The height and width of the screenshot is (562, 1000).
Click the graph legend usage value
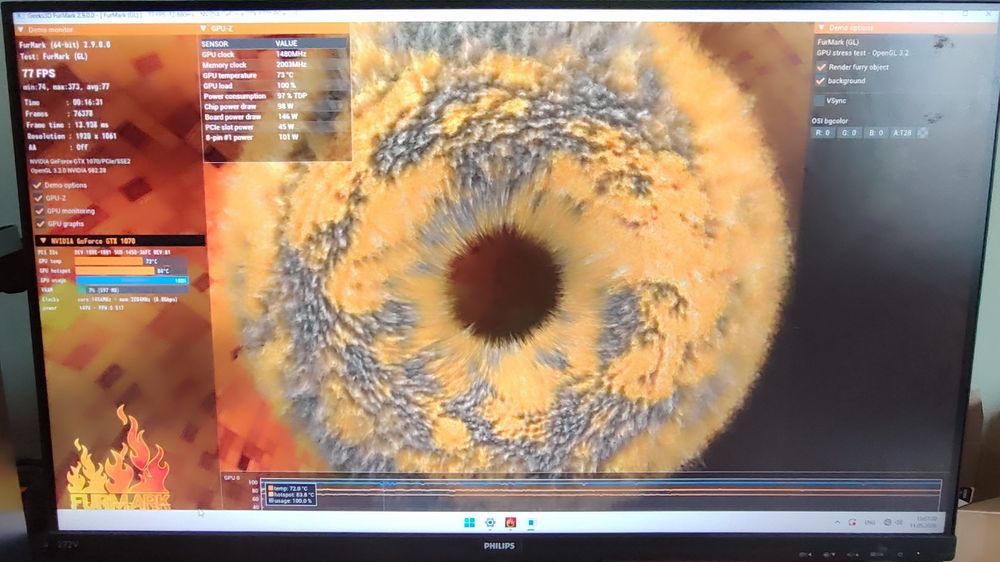click(291, 501)
